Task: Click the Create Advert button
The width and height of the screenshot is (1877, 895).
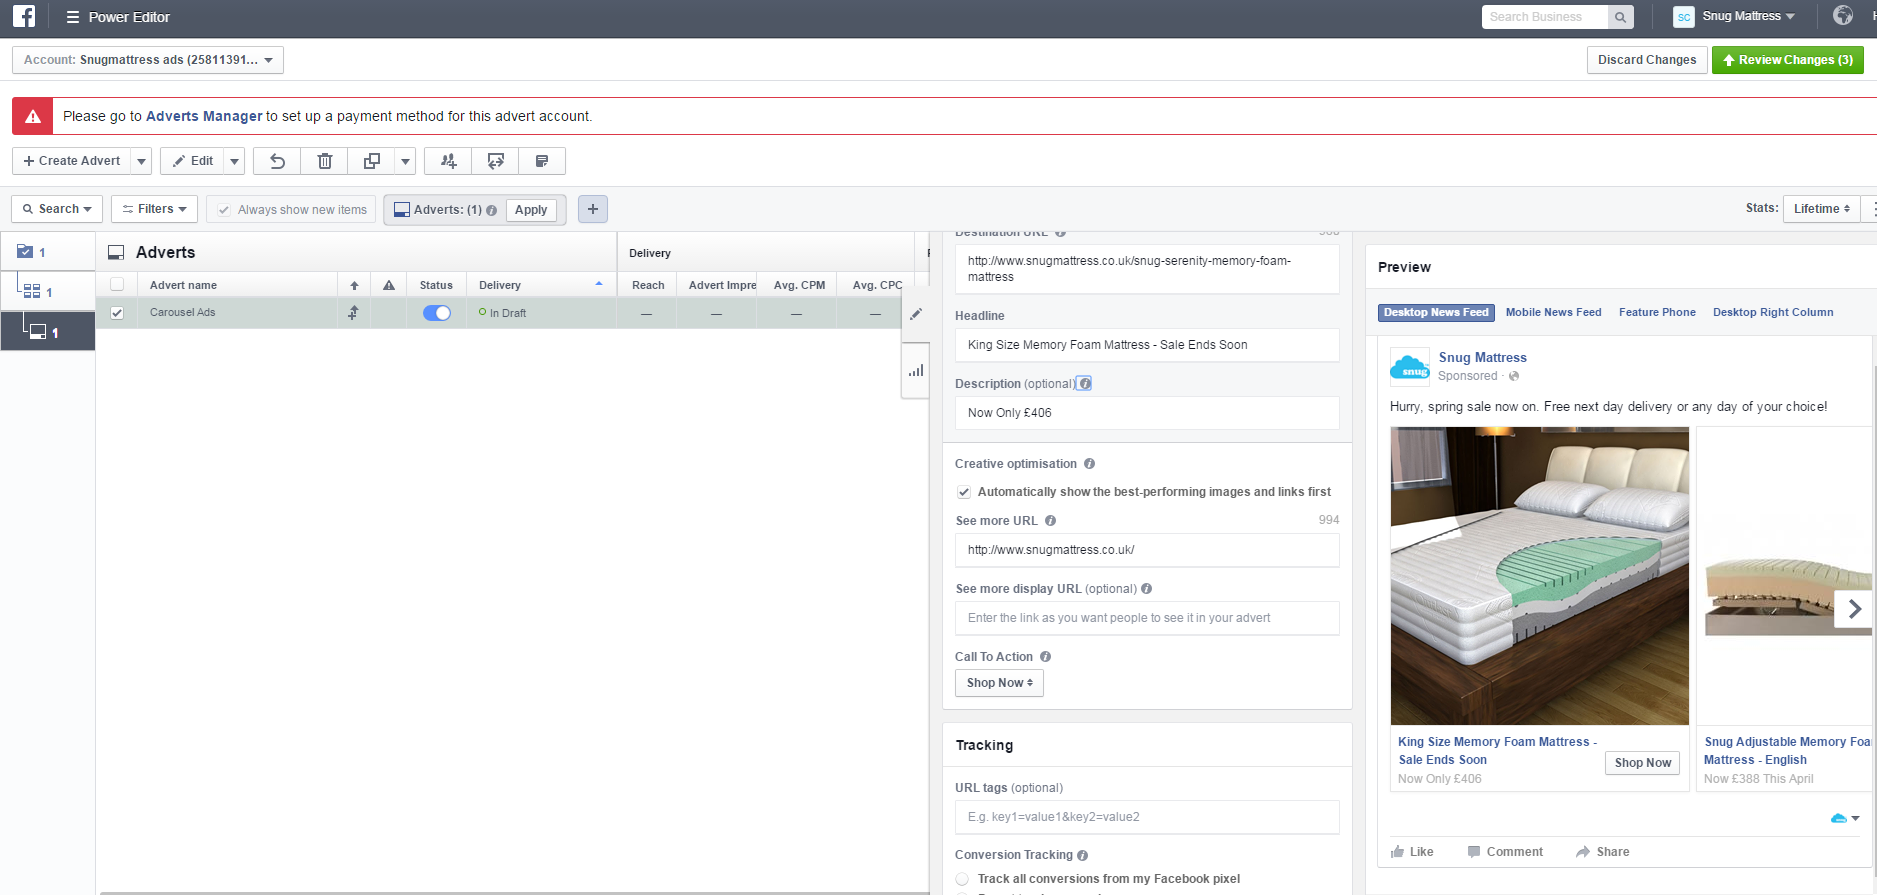Action: pyautogui.click(x=72, y=161)
